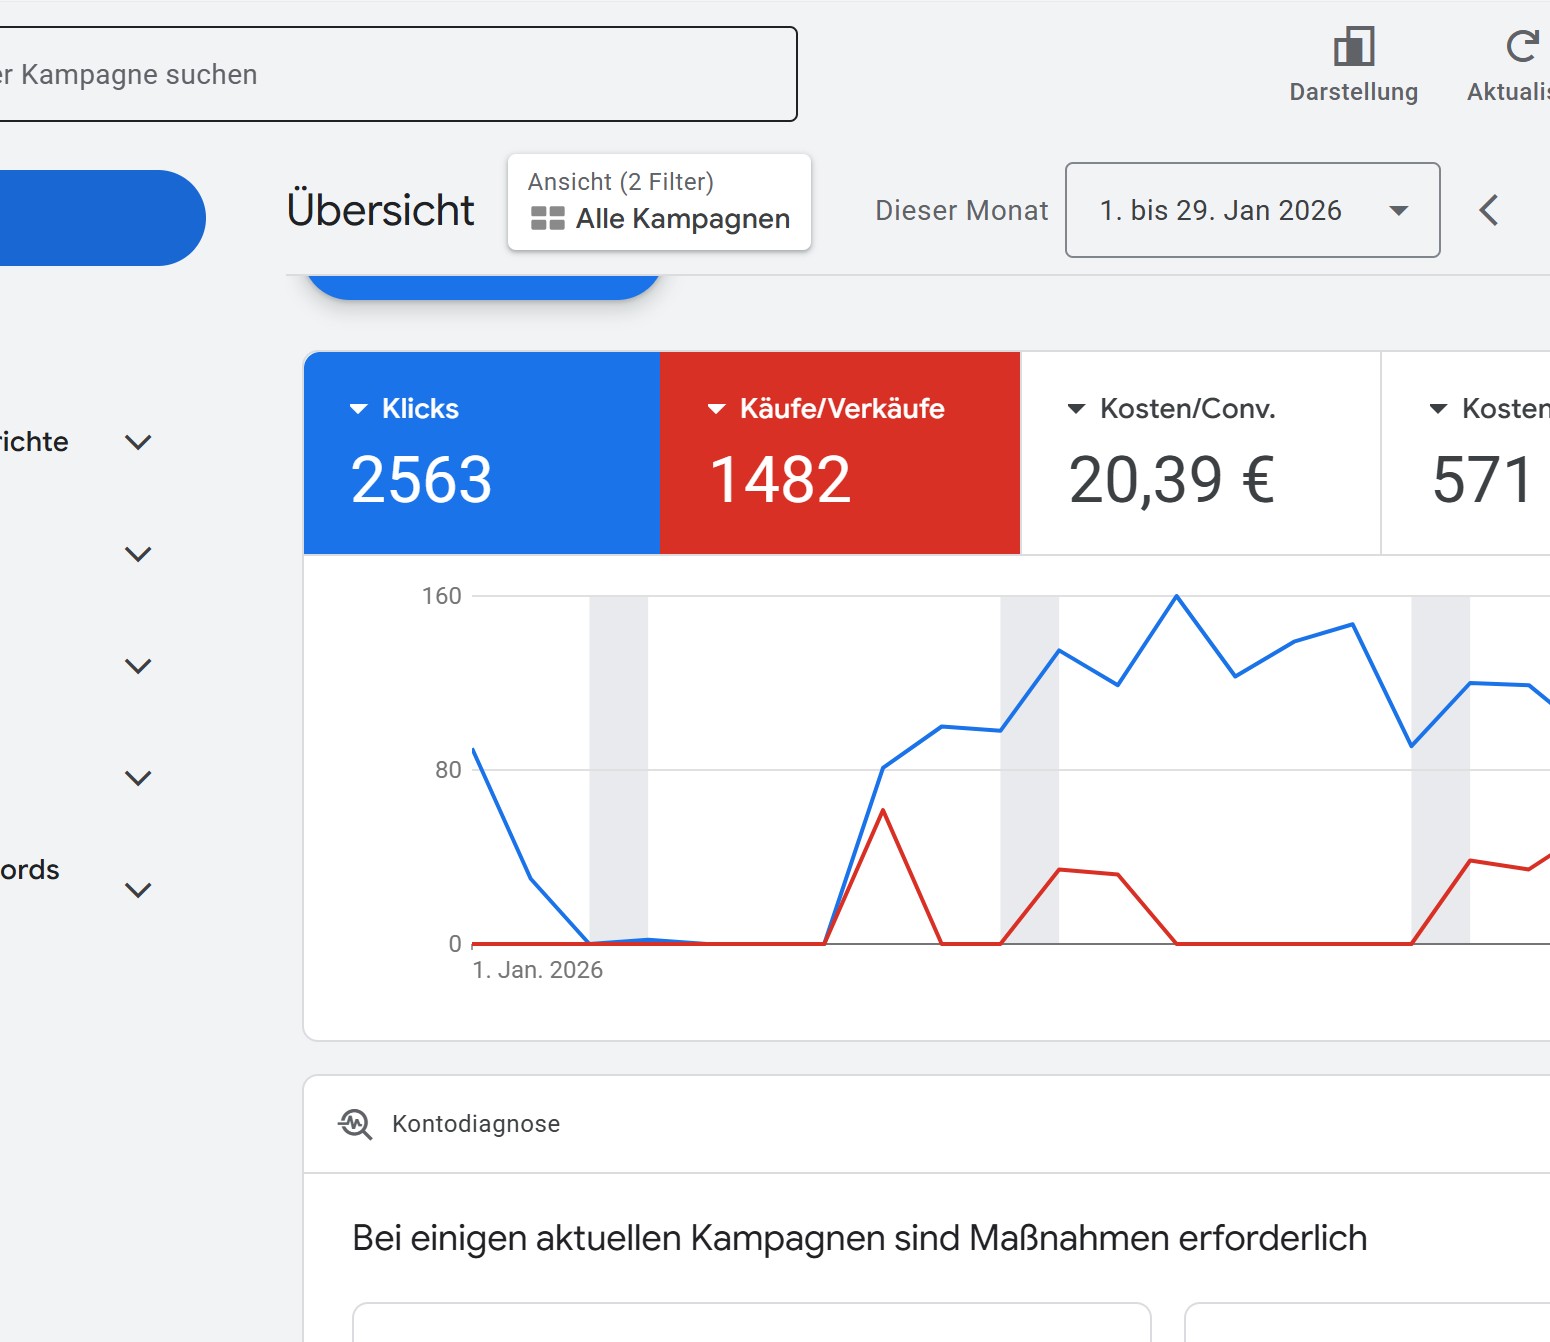Go to previous date range arrow
1550x1342 pixels.
[x=1488, y=210]
